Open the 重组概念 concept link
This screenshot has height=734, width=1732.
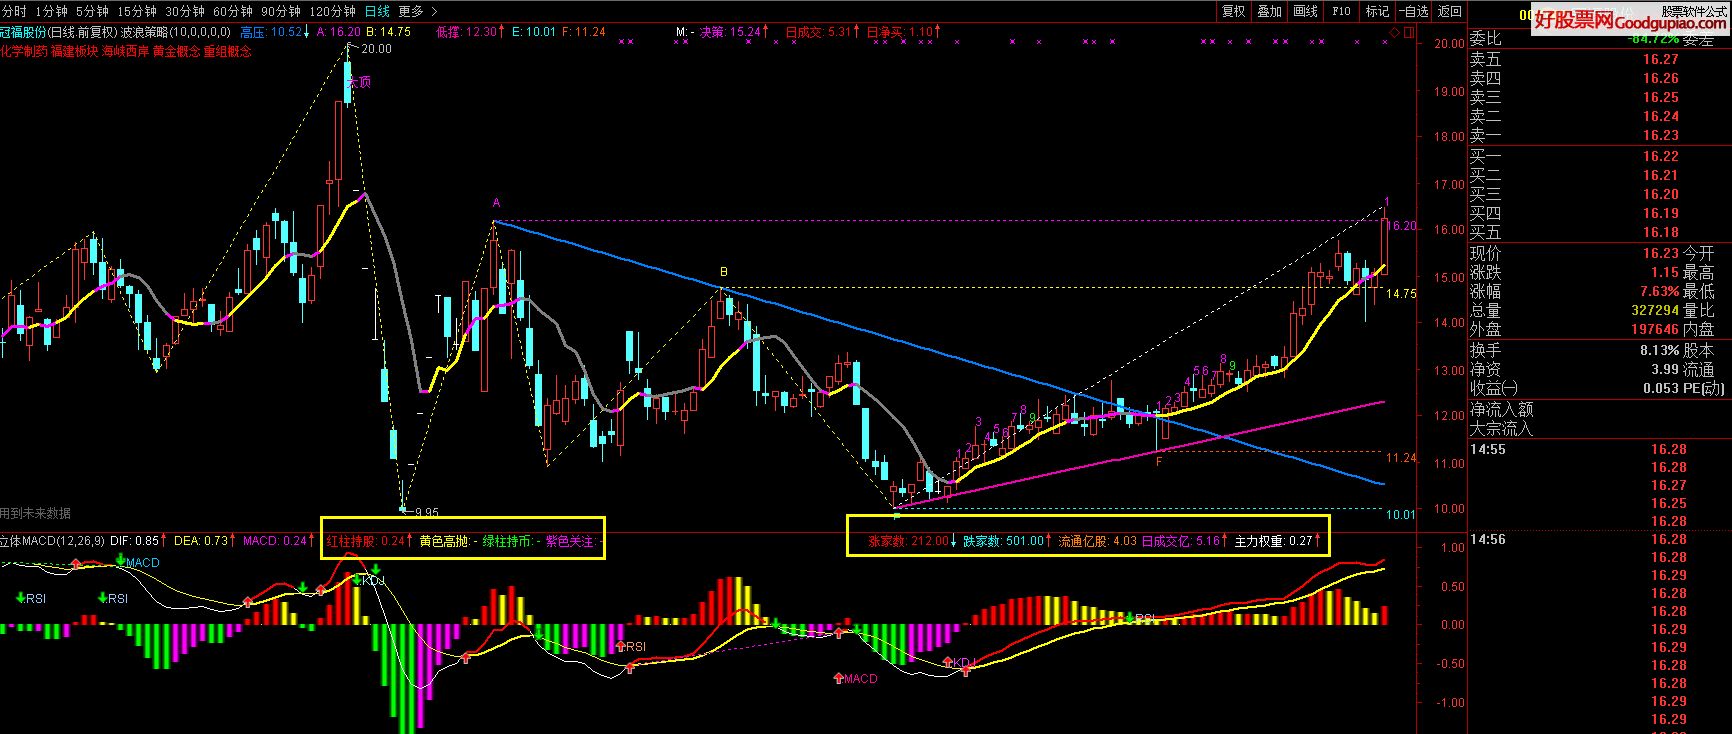point(227,51)
